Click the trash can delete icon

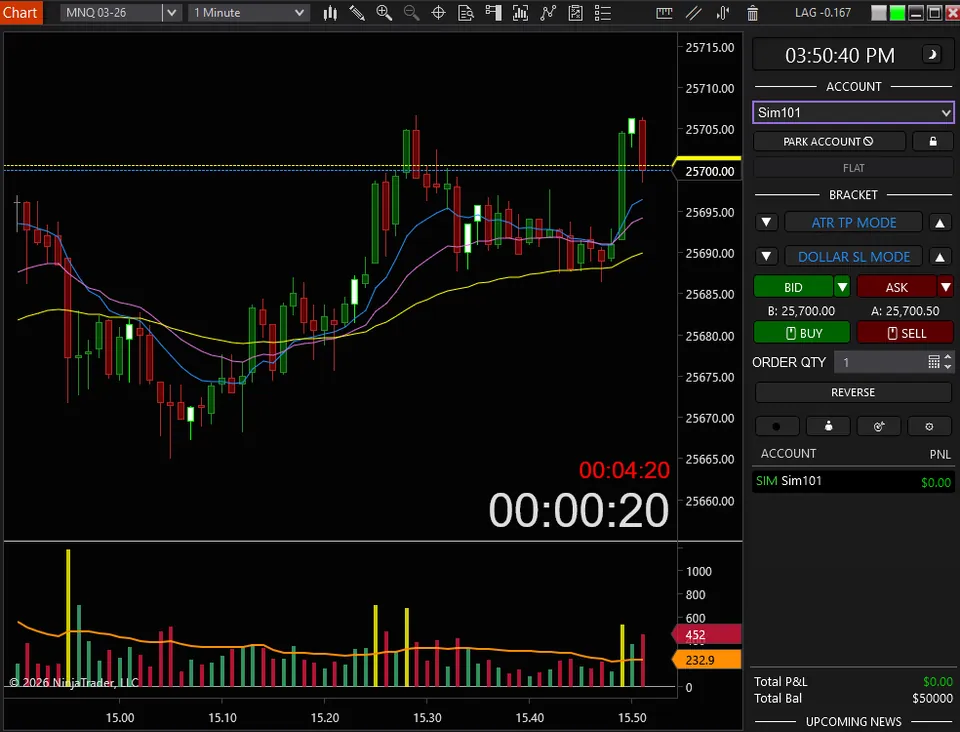(x=752, y=13)
